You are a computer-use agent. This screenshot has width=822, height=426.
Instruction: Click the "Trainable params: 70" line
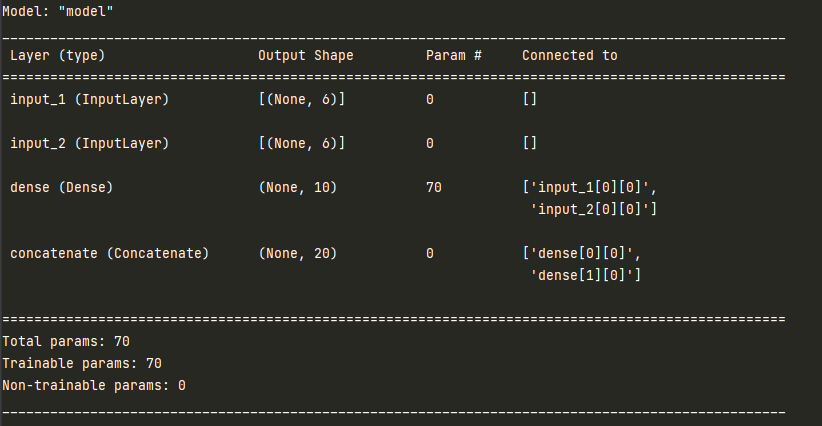click(81, 363)
